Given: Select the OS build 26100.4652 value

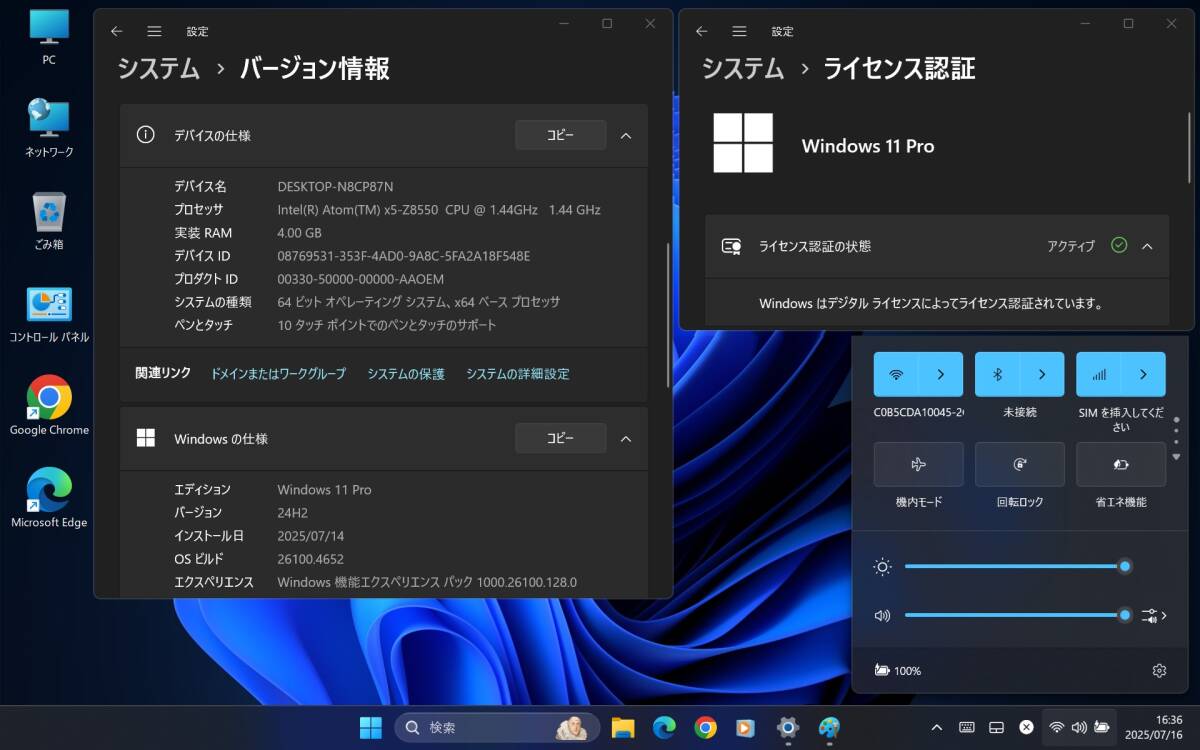Looking at the screenshot, I should [x=310, y=558].
